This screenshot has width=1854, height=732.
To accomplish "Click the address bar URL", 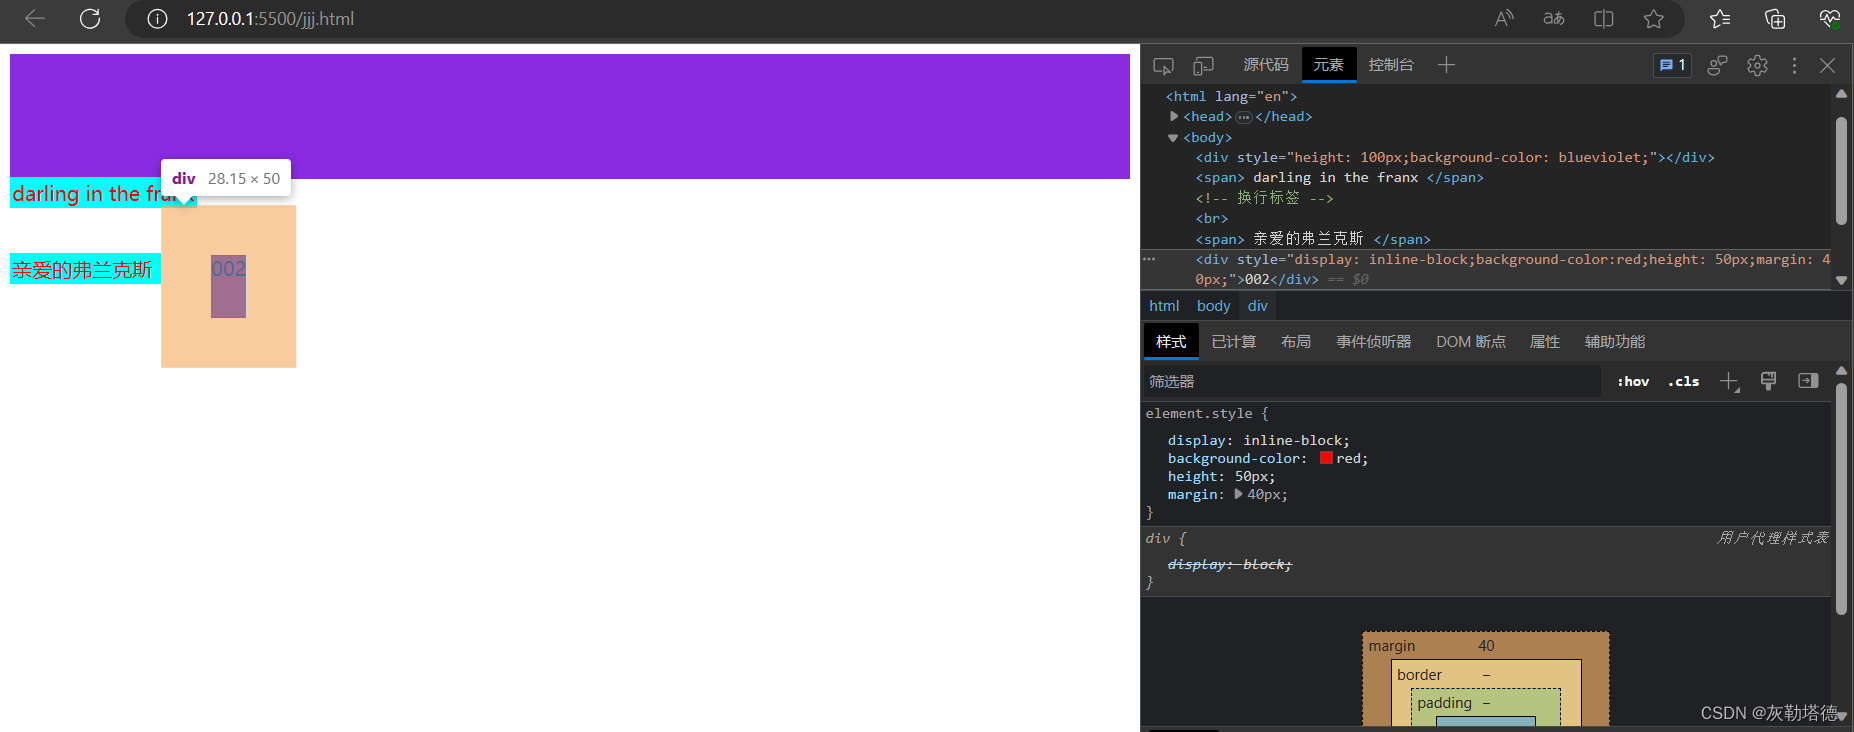I will [x=270, y=19].
